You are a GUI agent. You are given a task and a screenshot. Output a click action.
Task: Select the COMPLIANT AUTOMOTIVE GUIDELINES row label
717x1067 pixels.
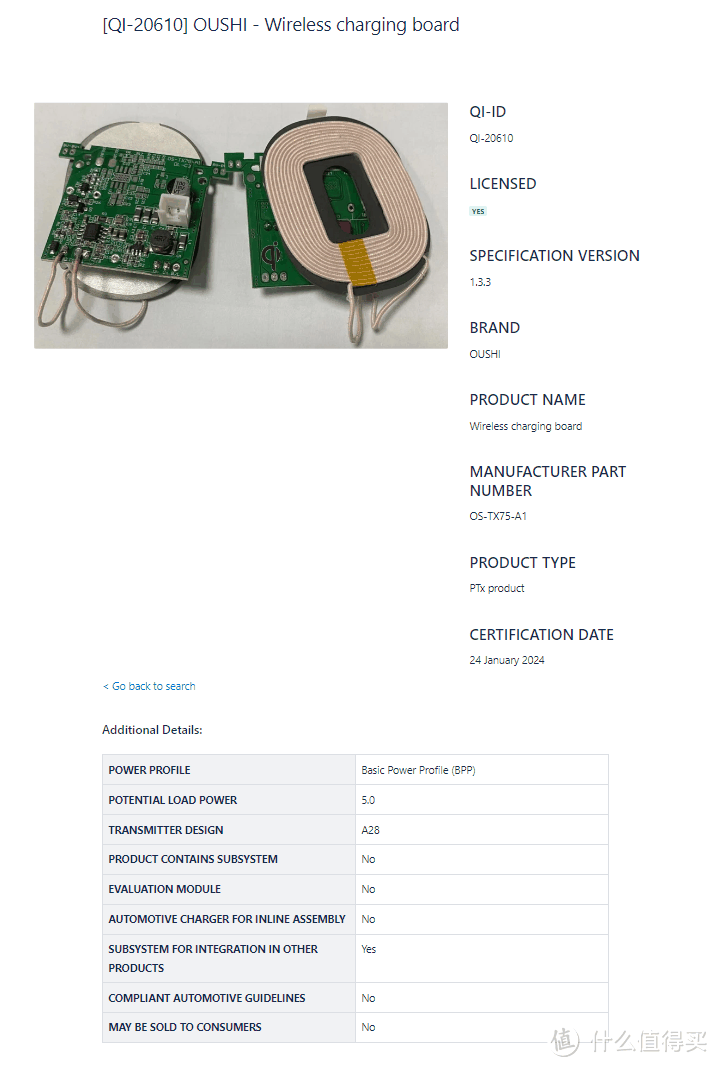point(207,998)
